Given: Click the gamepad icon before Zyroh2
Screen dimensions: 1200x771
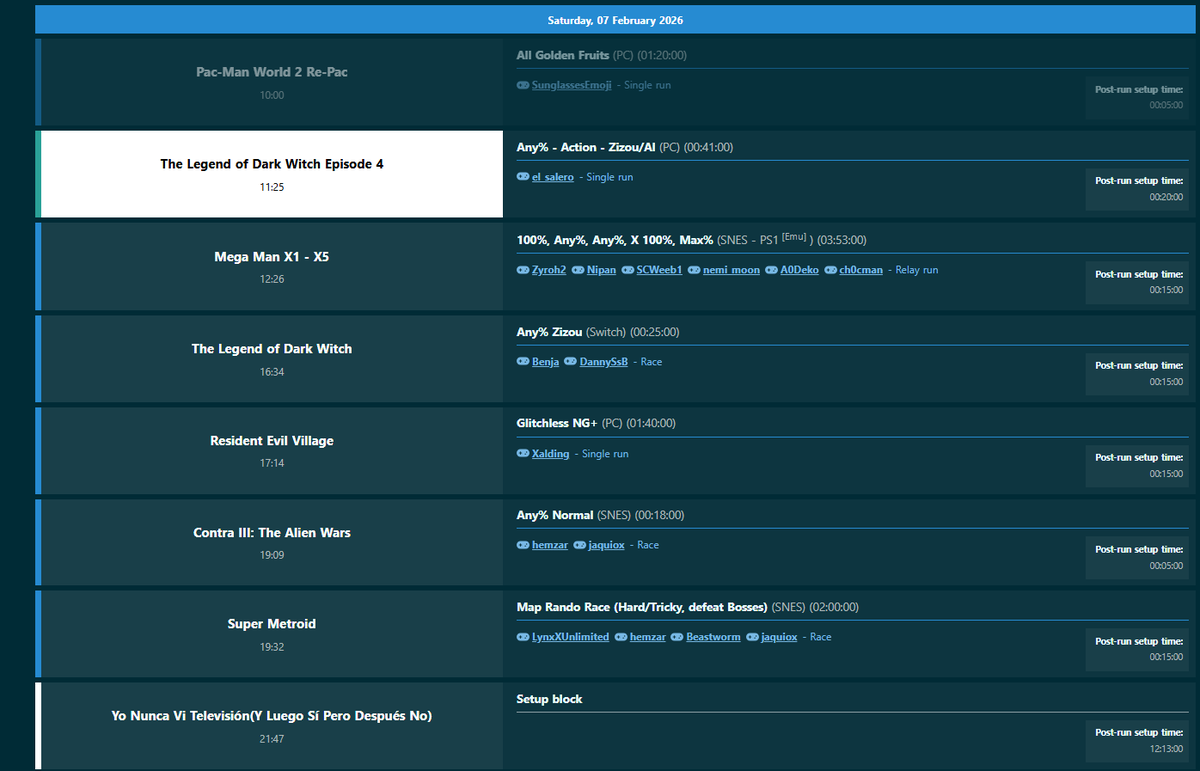Looking at the screenshot, I should coord(523,270).
